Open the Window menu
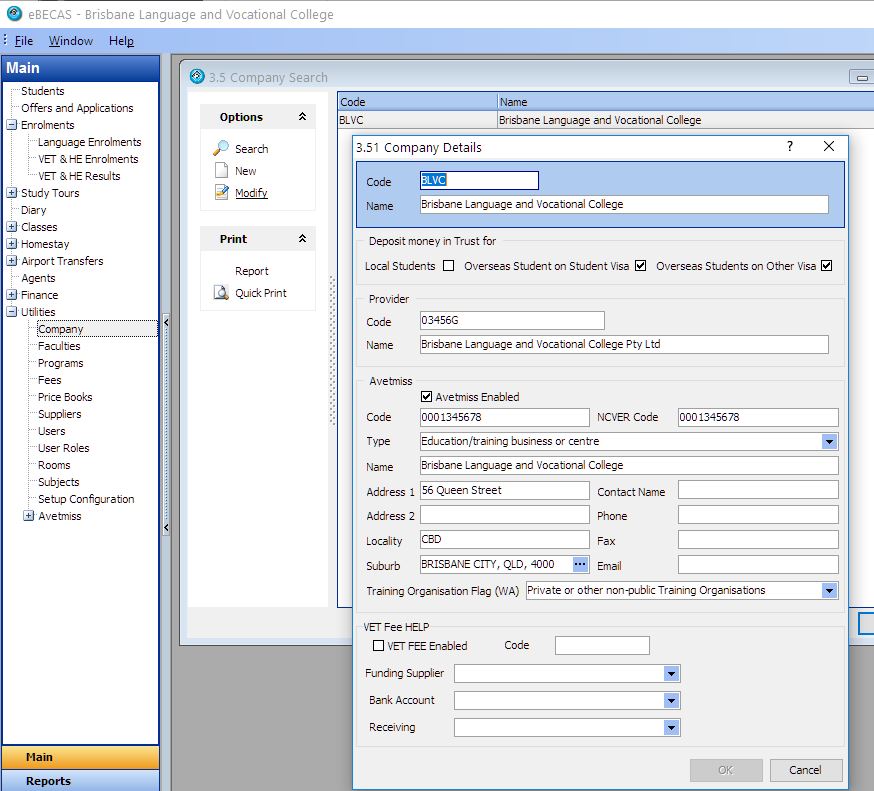The image size is (874, 791). (71, 41)
